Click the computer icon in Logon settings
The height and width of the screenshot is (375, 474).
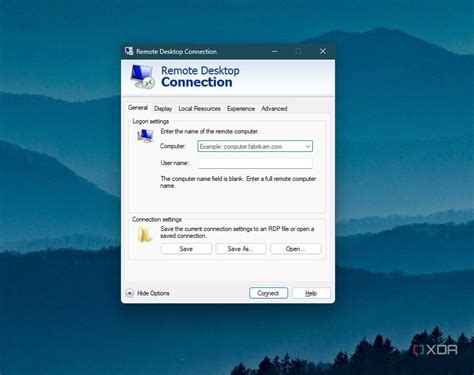tap(145, 136)
